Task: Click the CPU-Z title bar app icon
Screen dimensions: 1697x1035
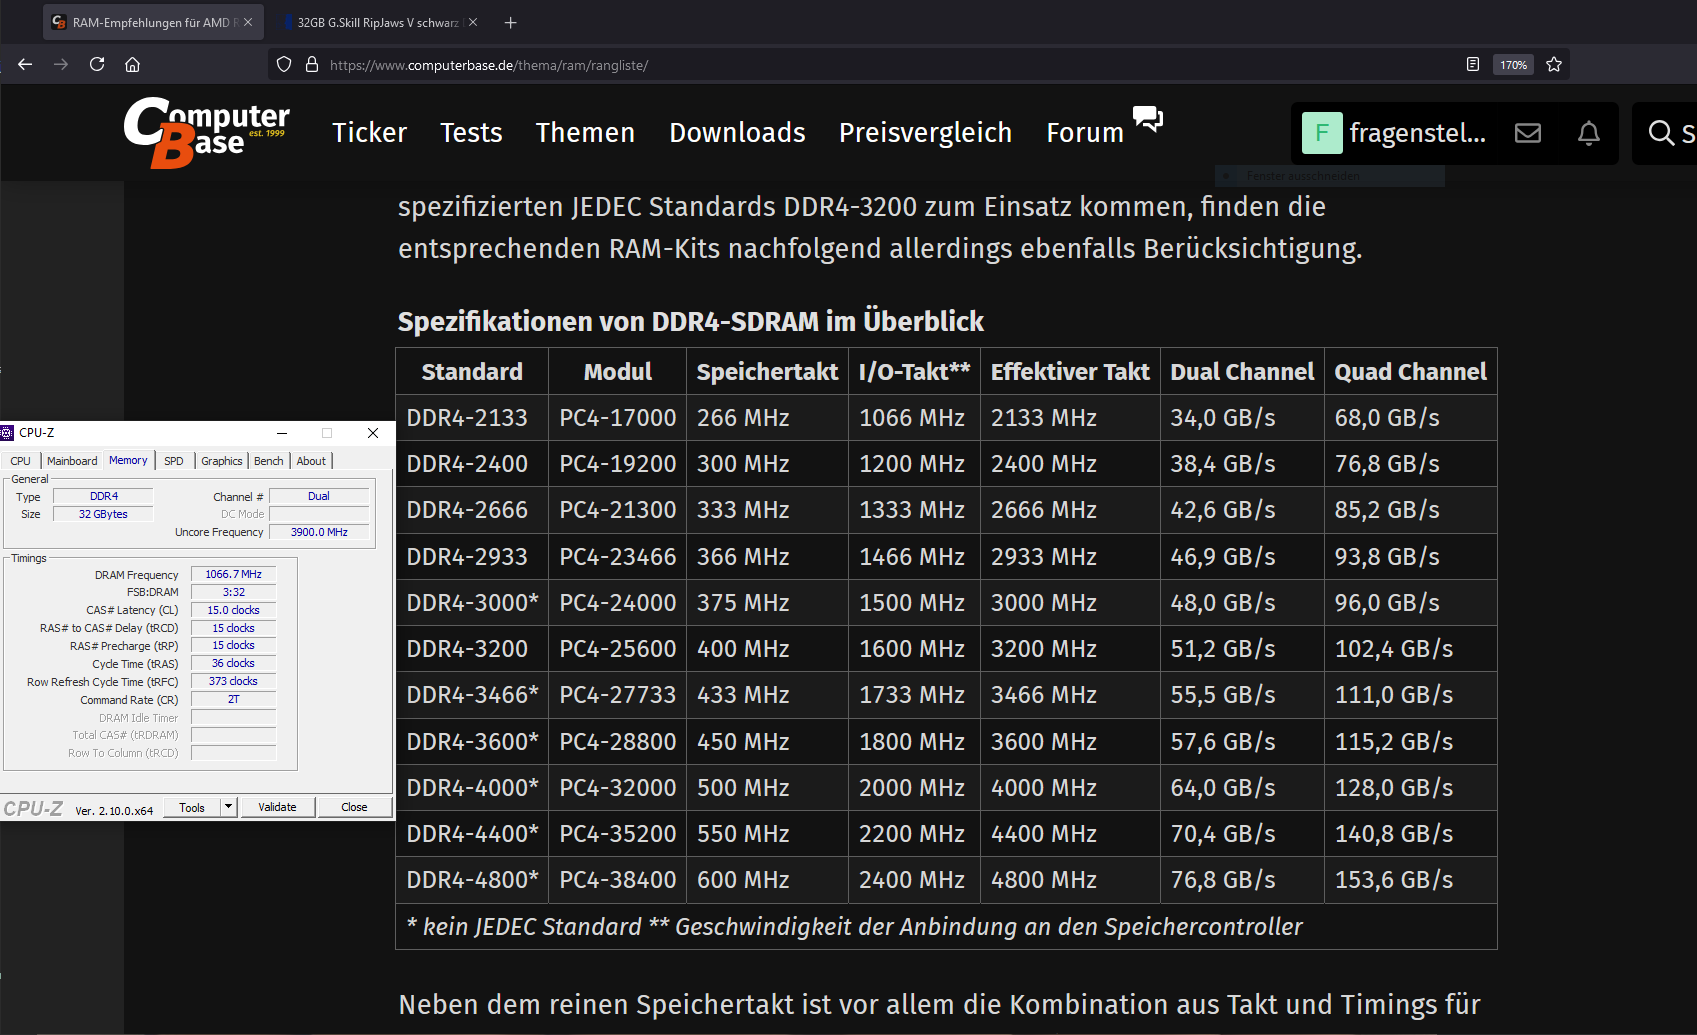Action: (7, 433)
